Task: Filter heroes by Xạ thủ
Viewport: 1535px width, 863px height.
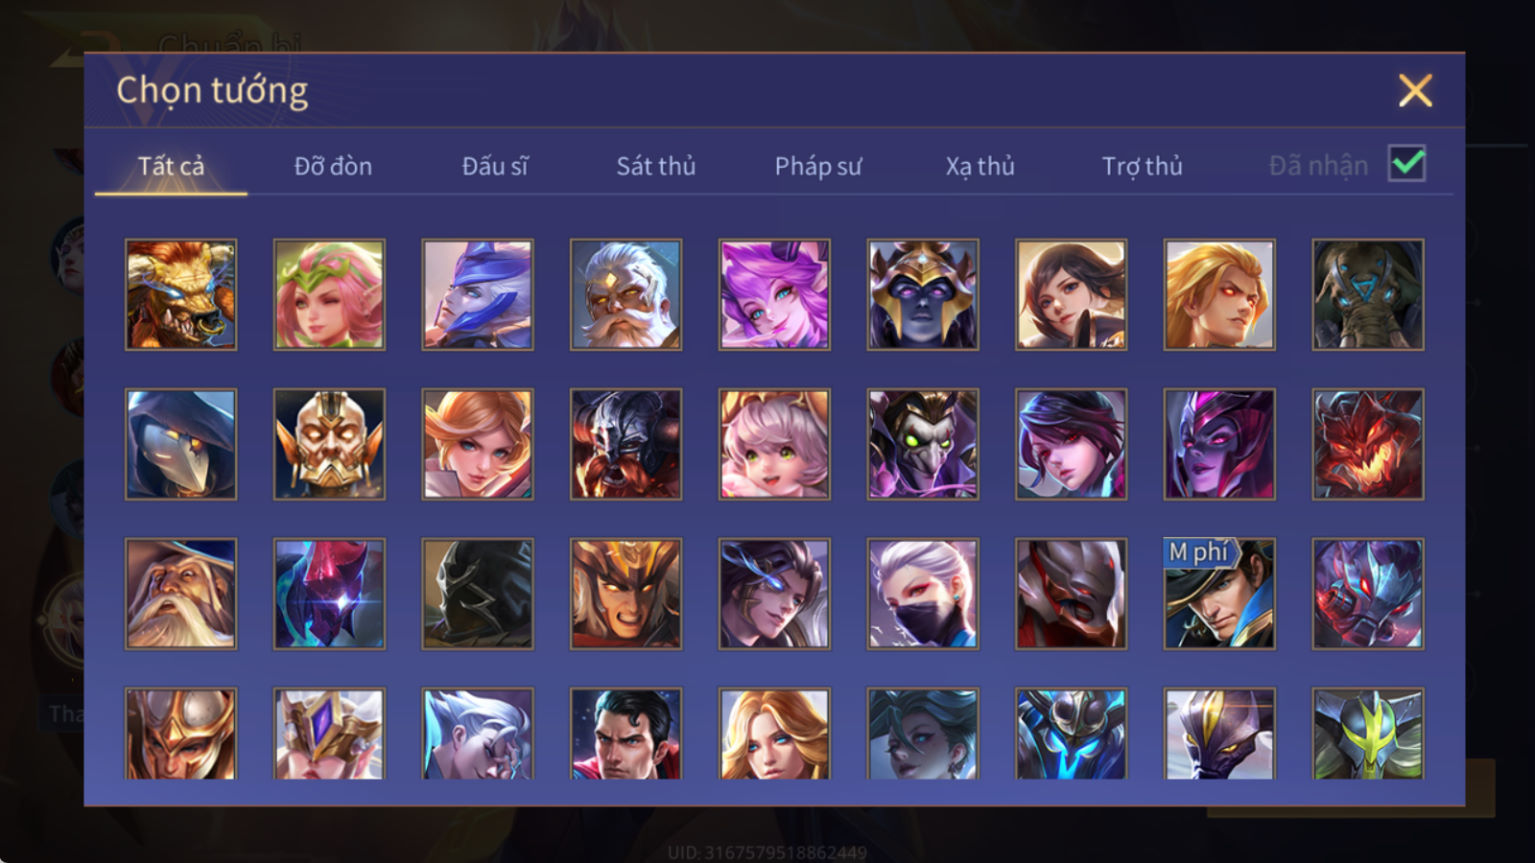Action: pos(980,166)
